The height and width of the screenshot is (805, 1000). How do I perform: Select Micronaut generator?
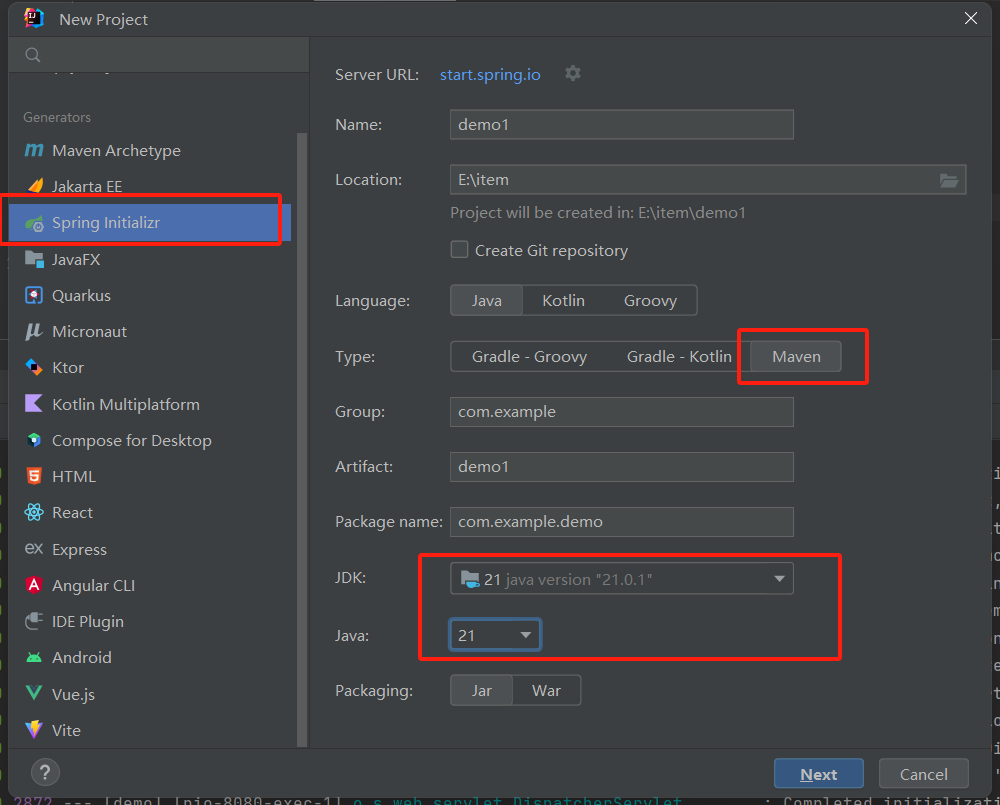[x=149, y=331]
